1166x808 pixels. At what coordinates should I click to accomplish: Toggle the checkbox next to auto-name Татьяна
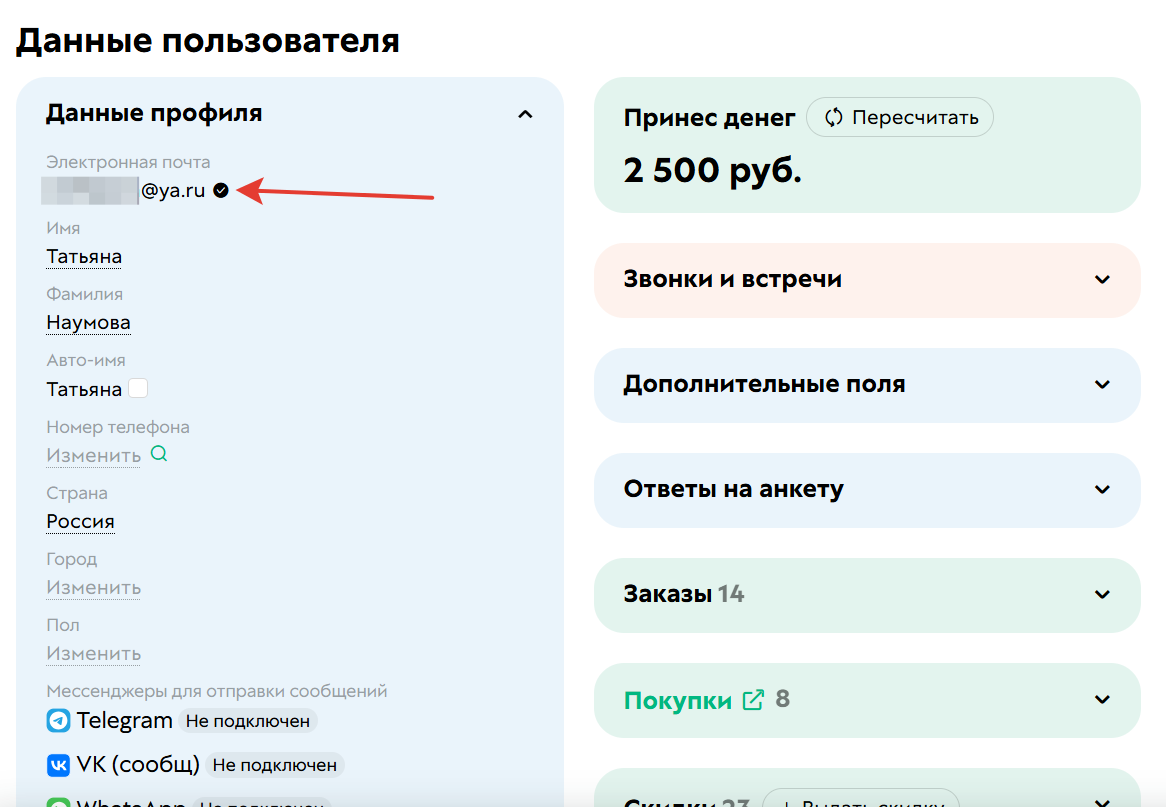[x=138, y=387]
